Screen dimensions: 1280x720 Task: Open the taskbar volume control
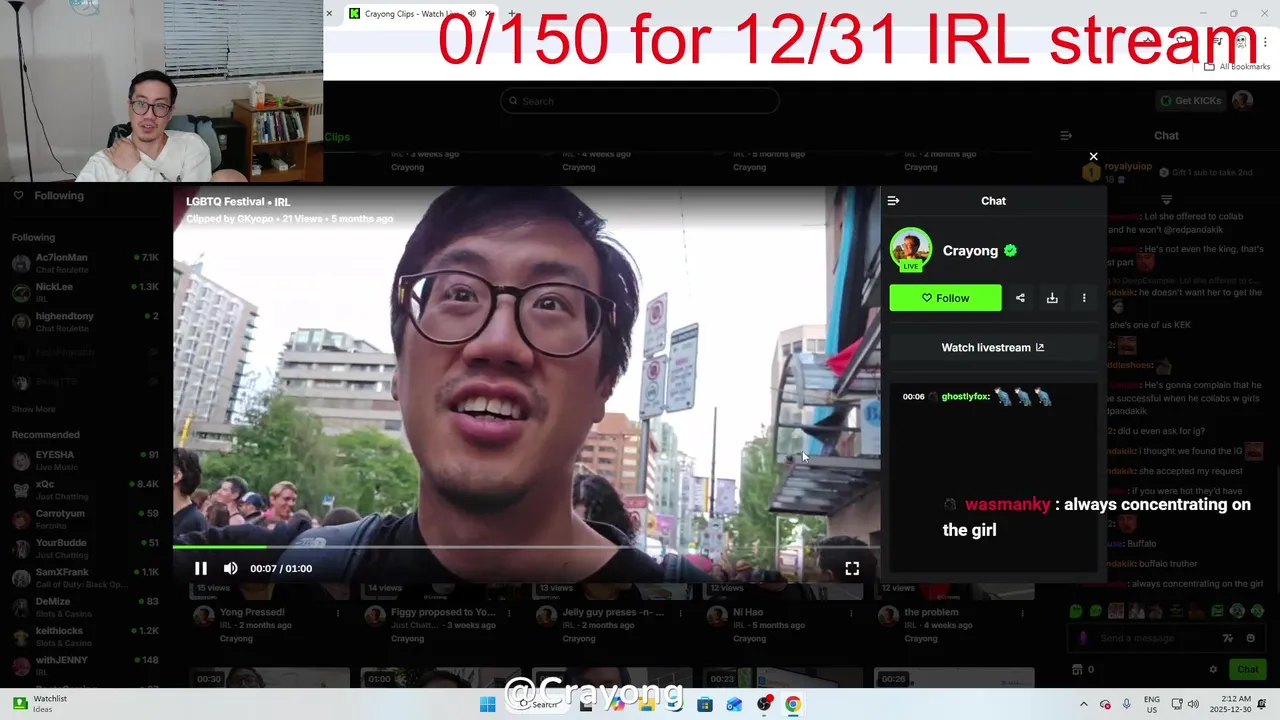[x=1195, y=704]
